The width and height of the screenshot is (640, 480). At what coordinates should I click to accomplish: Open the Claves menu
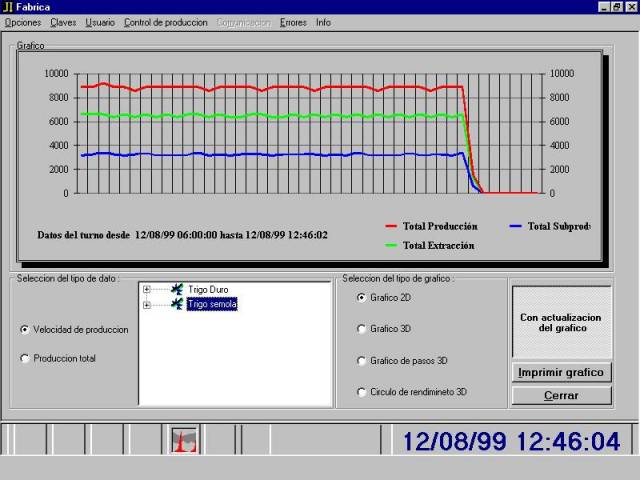pos(63,22)
